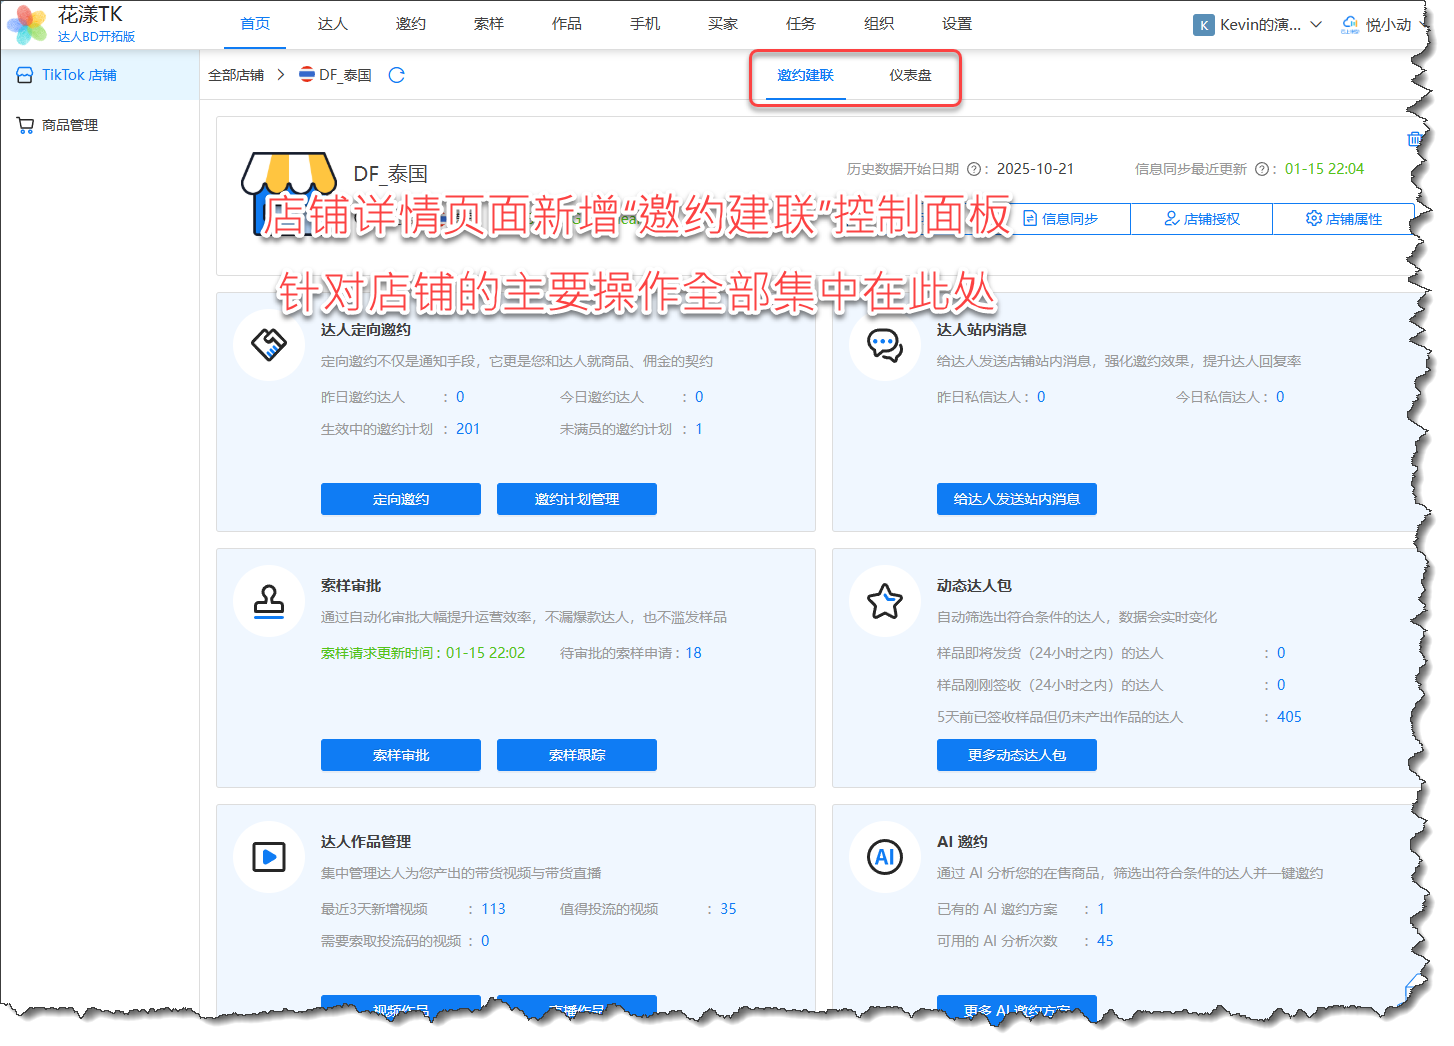
Task: Click the star icon for 动态达人包
Action: [885, 601]
